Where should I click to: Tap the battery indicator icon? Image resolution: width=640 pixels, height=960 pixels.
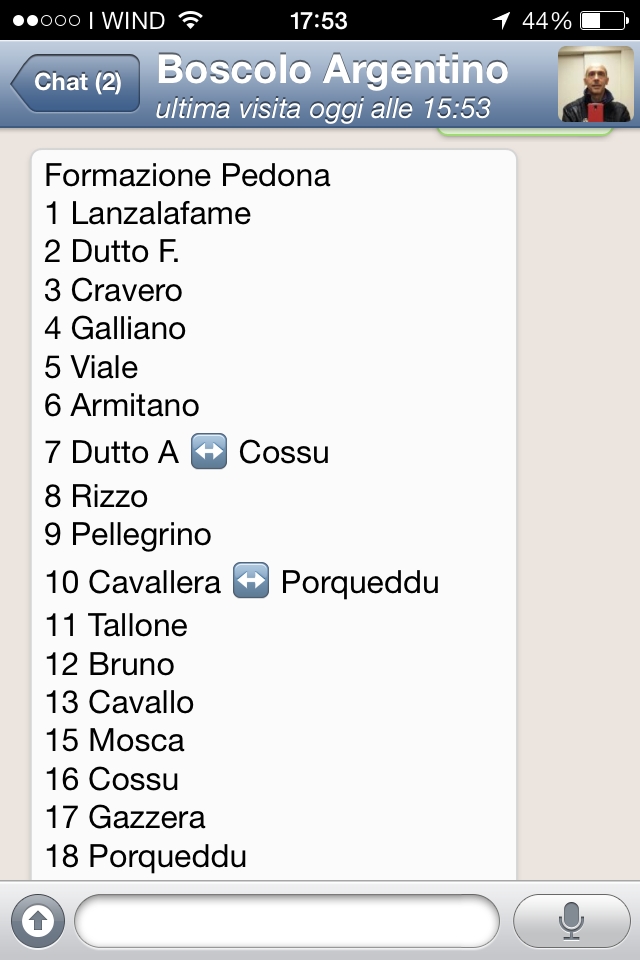(604, 21)
